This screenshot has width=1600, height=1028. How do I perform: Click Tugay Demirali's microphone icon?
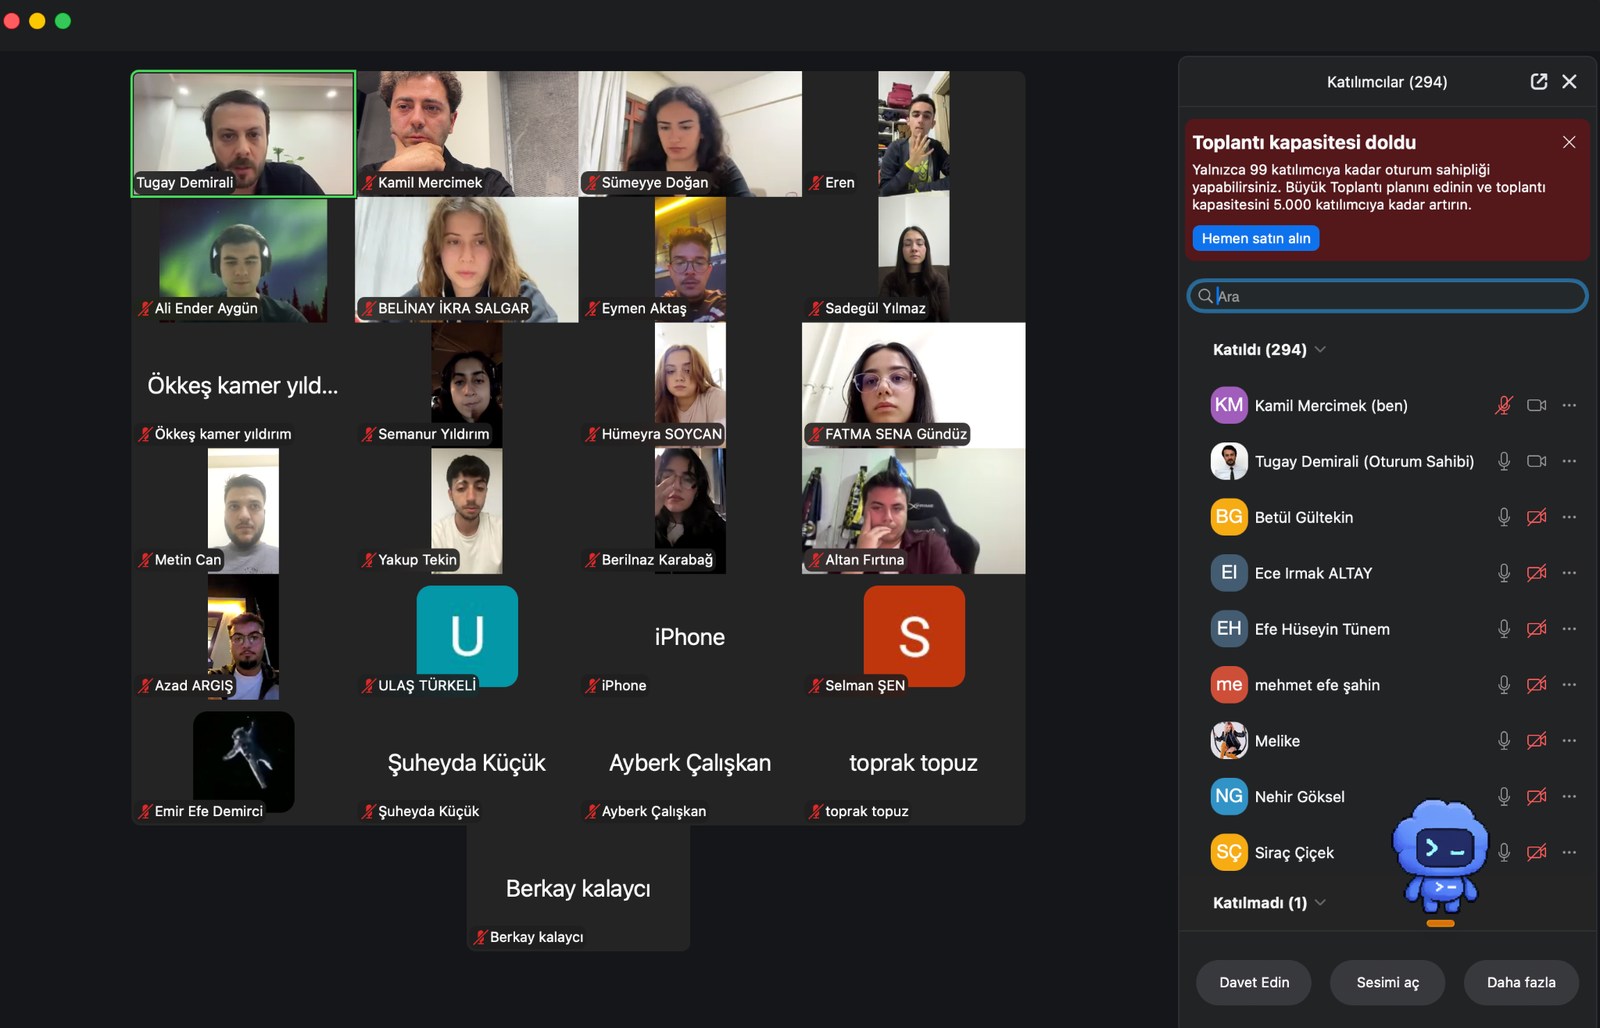[1503, 461]
